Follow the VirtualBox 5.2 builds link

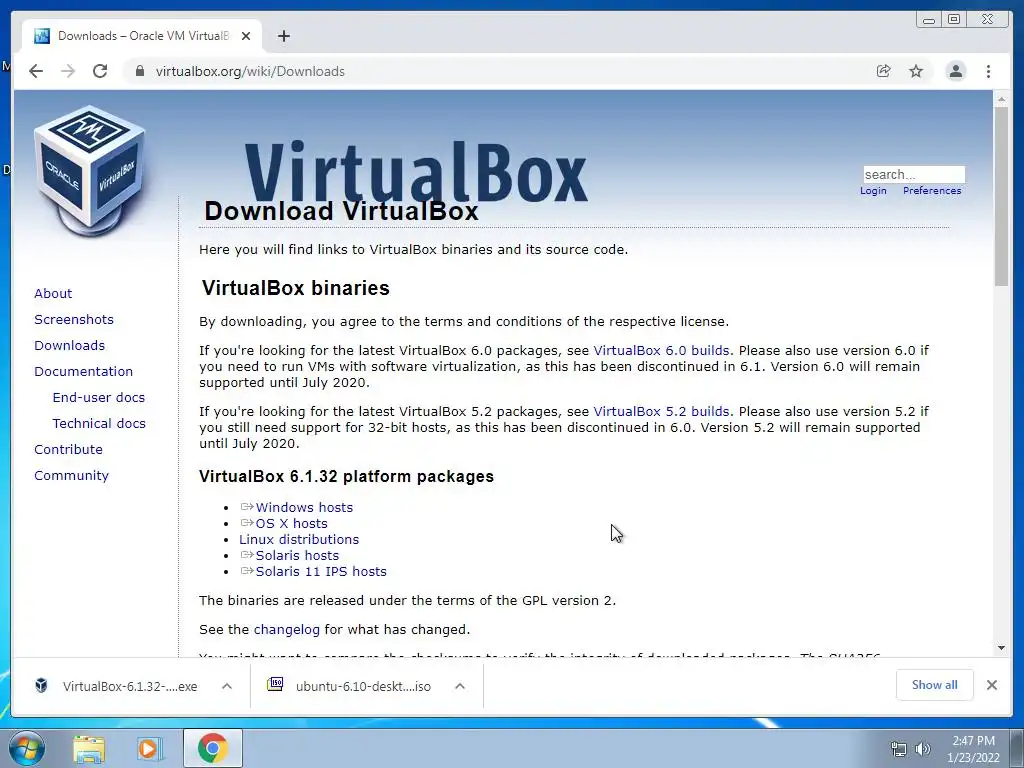(661, 412)
